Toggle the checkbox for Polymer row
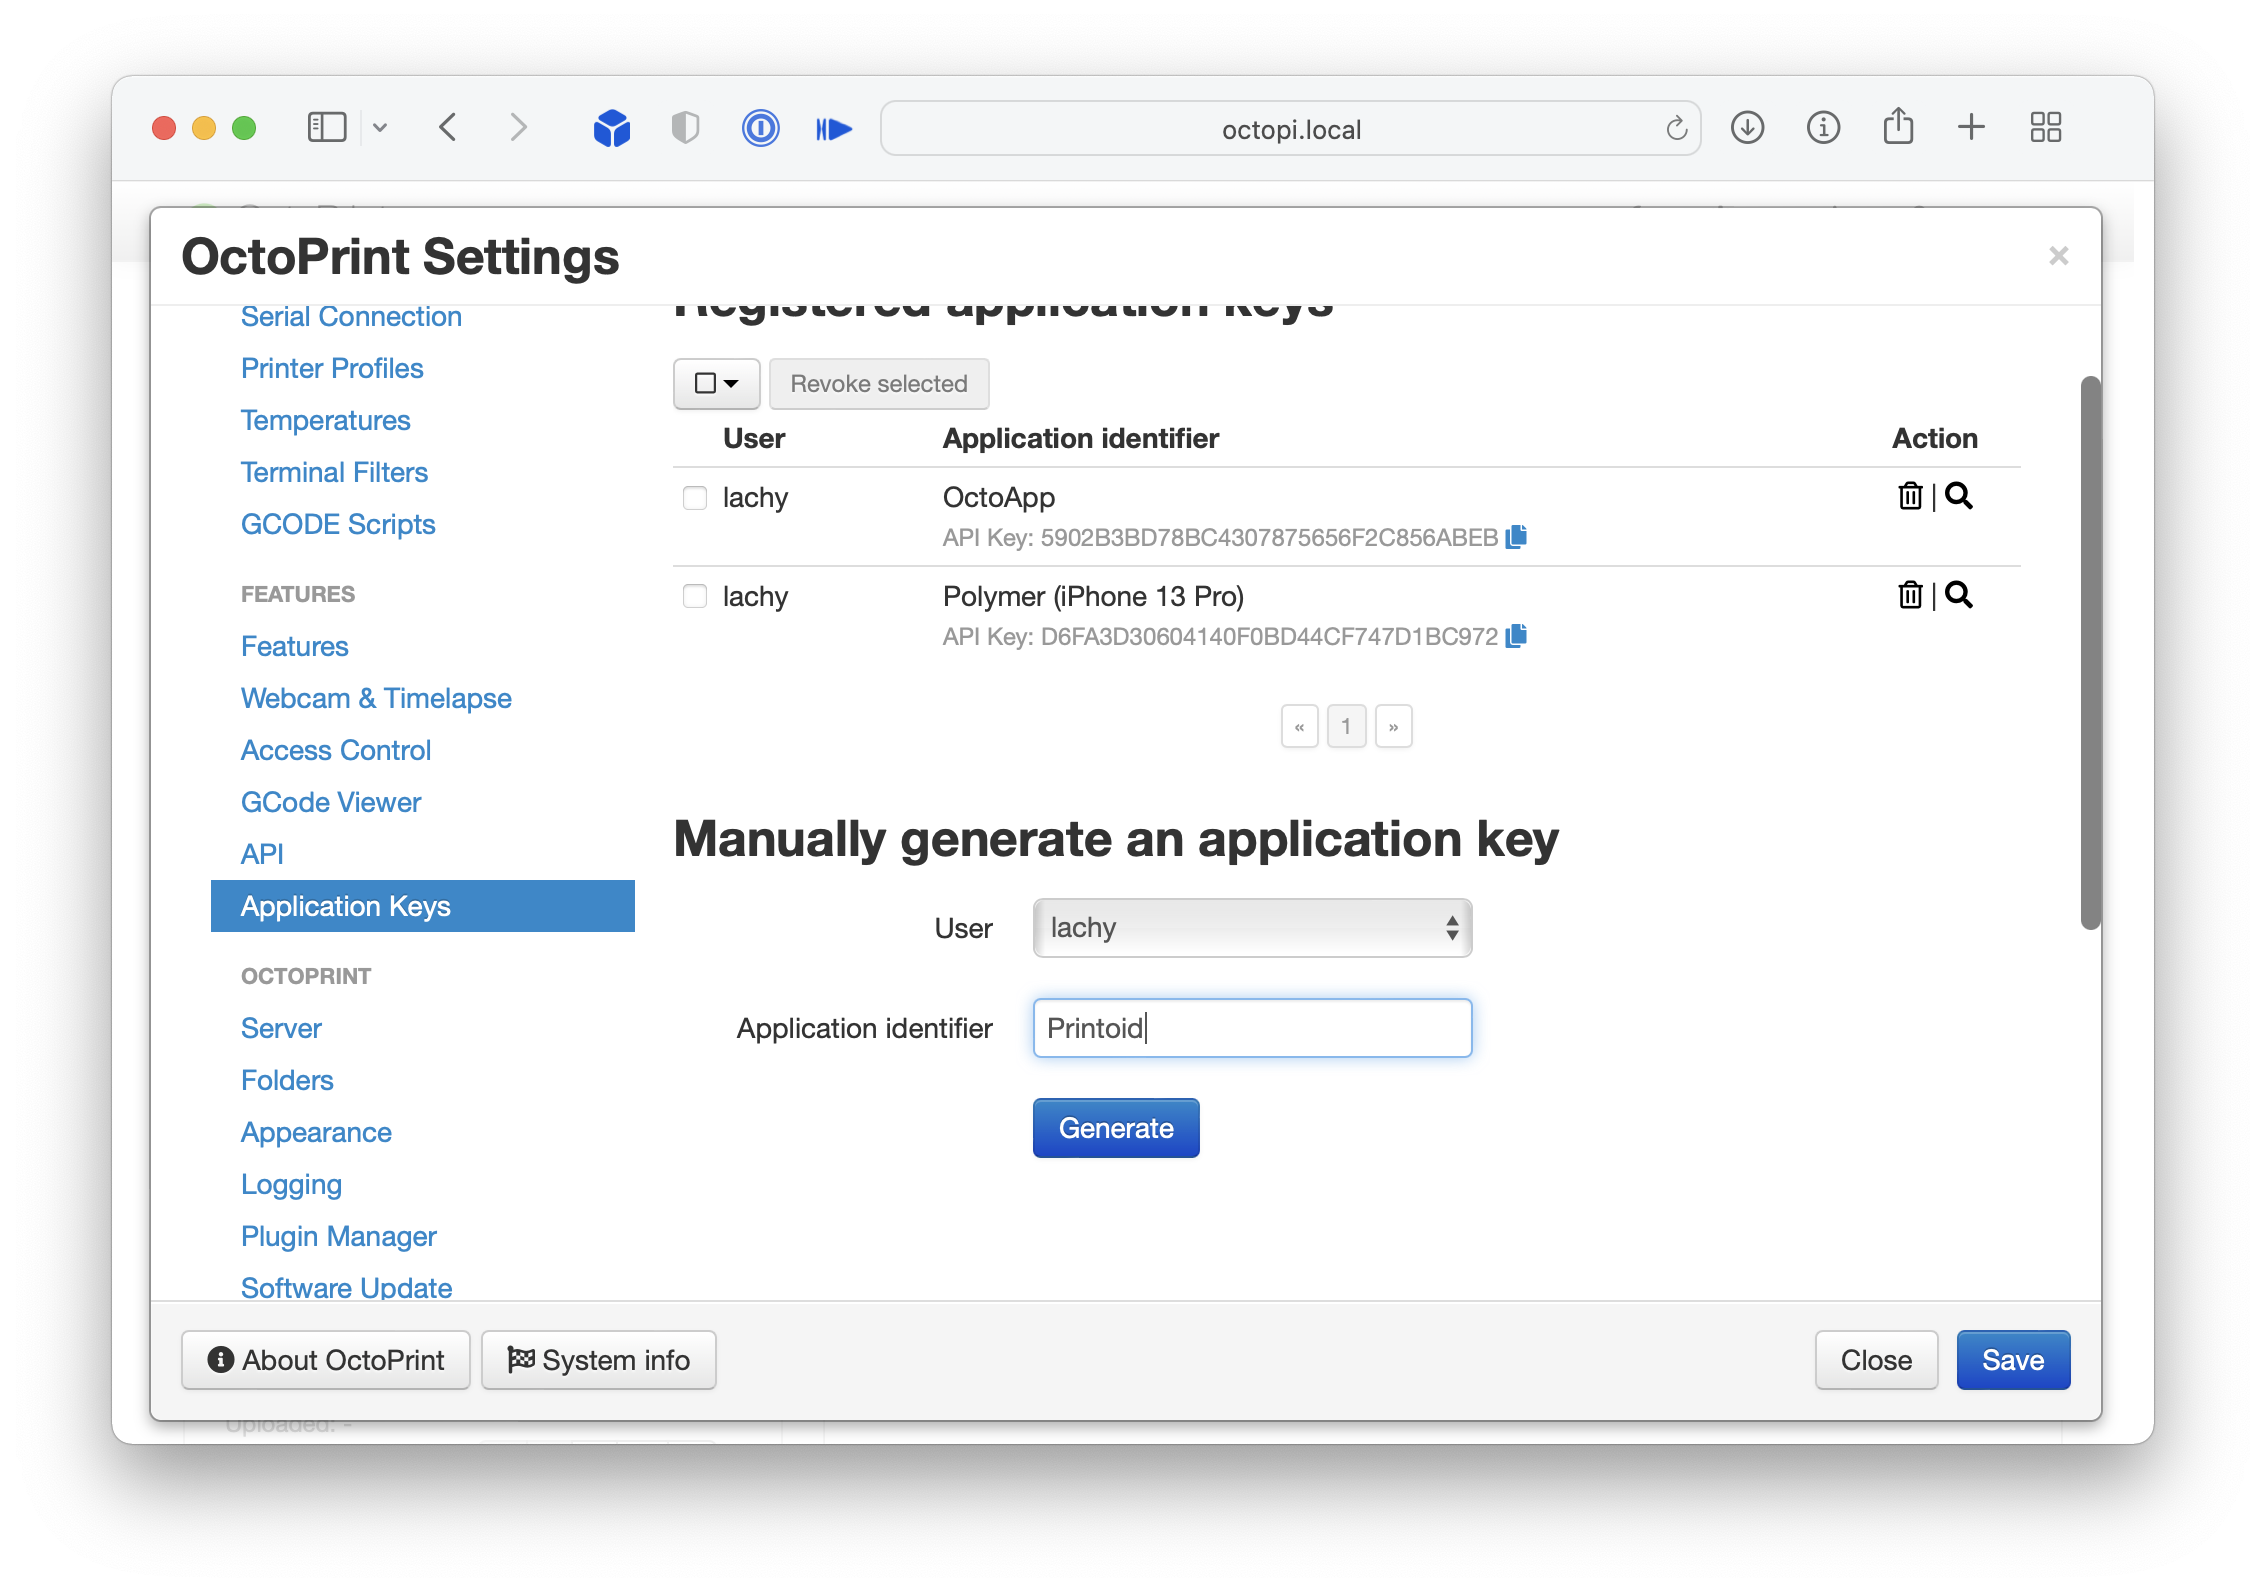 click(x=696, y=596)
